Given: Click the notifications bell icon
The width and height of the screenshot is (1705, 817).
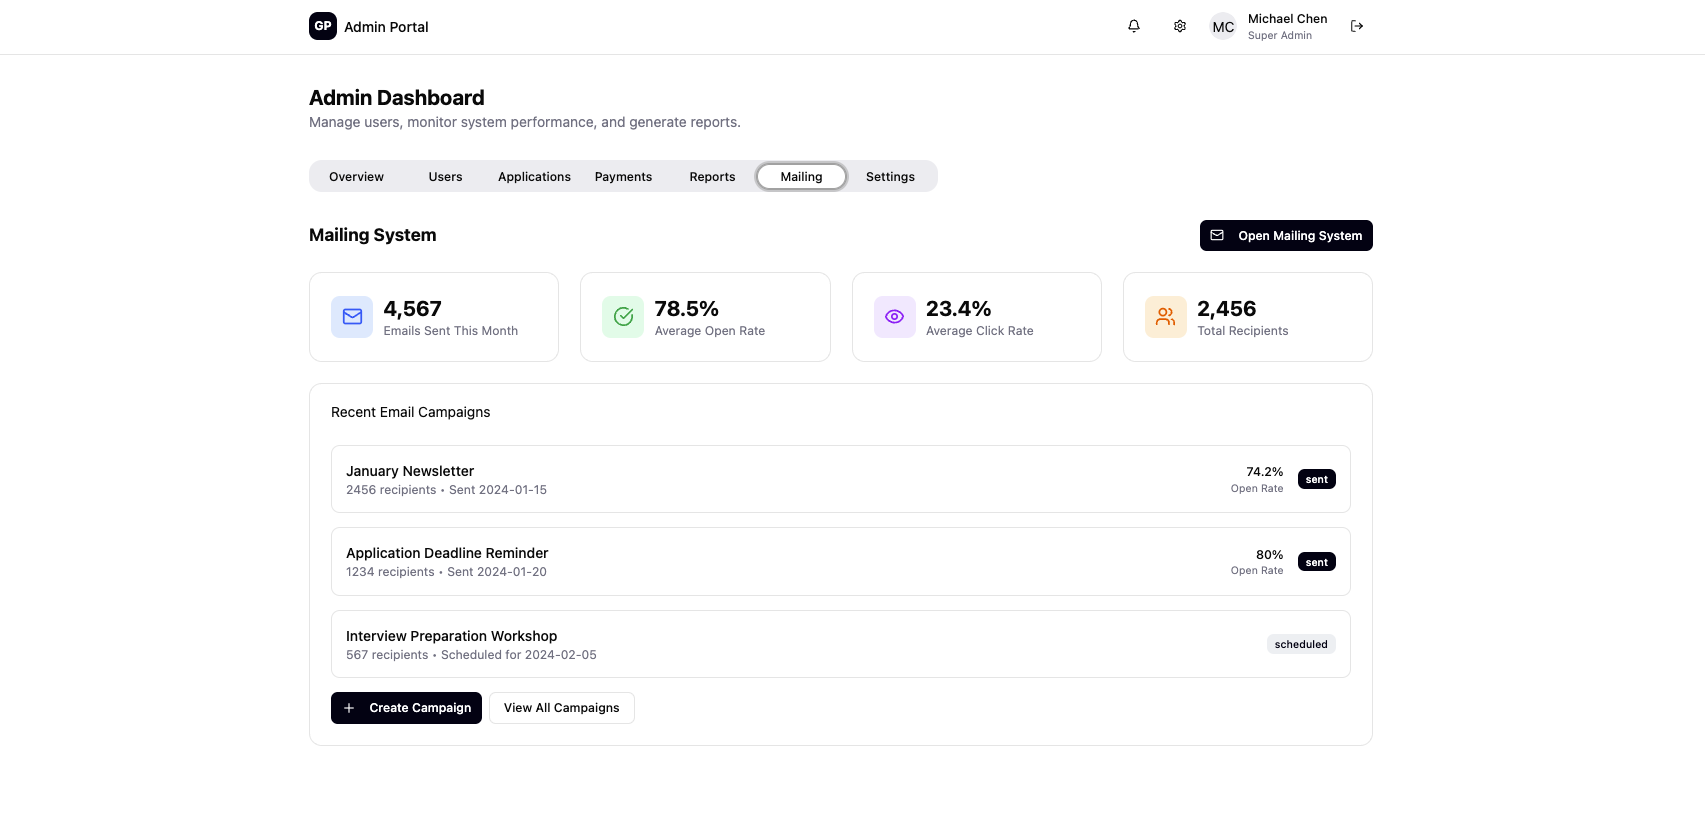Looking at the screenshot, I should click(1133, 26).
